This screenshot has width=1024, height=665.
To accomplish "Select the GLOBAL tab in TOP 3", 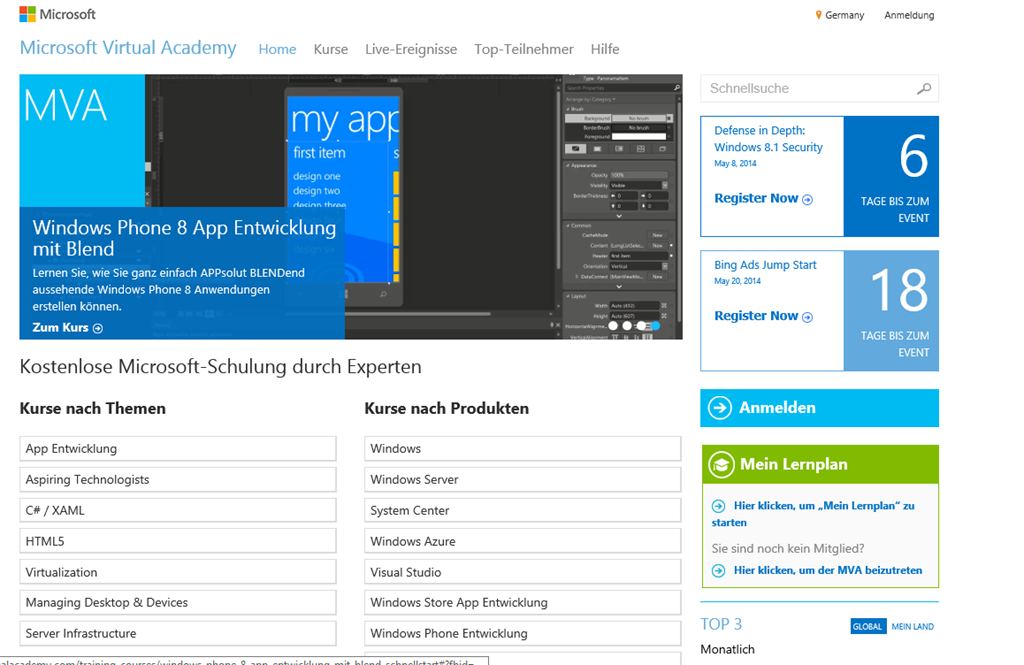I will [x=868, y=627].
